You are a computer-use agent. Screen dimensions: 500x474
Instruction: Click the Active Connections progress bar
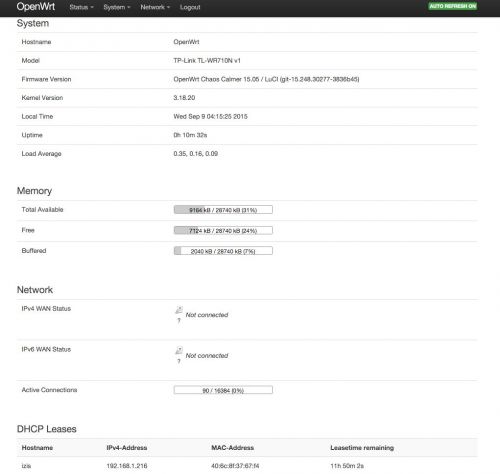coord(223,390)
